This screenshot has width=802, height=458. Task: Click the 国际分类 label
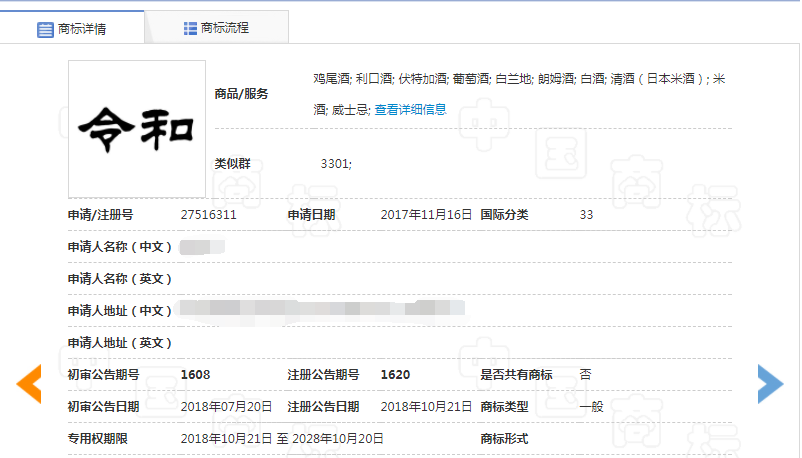(504, 215)
